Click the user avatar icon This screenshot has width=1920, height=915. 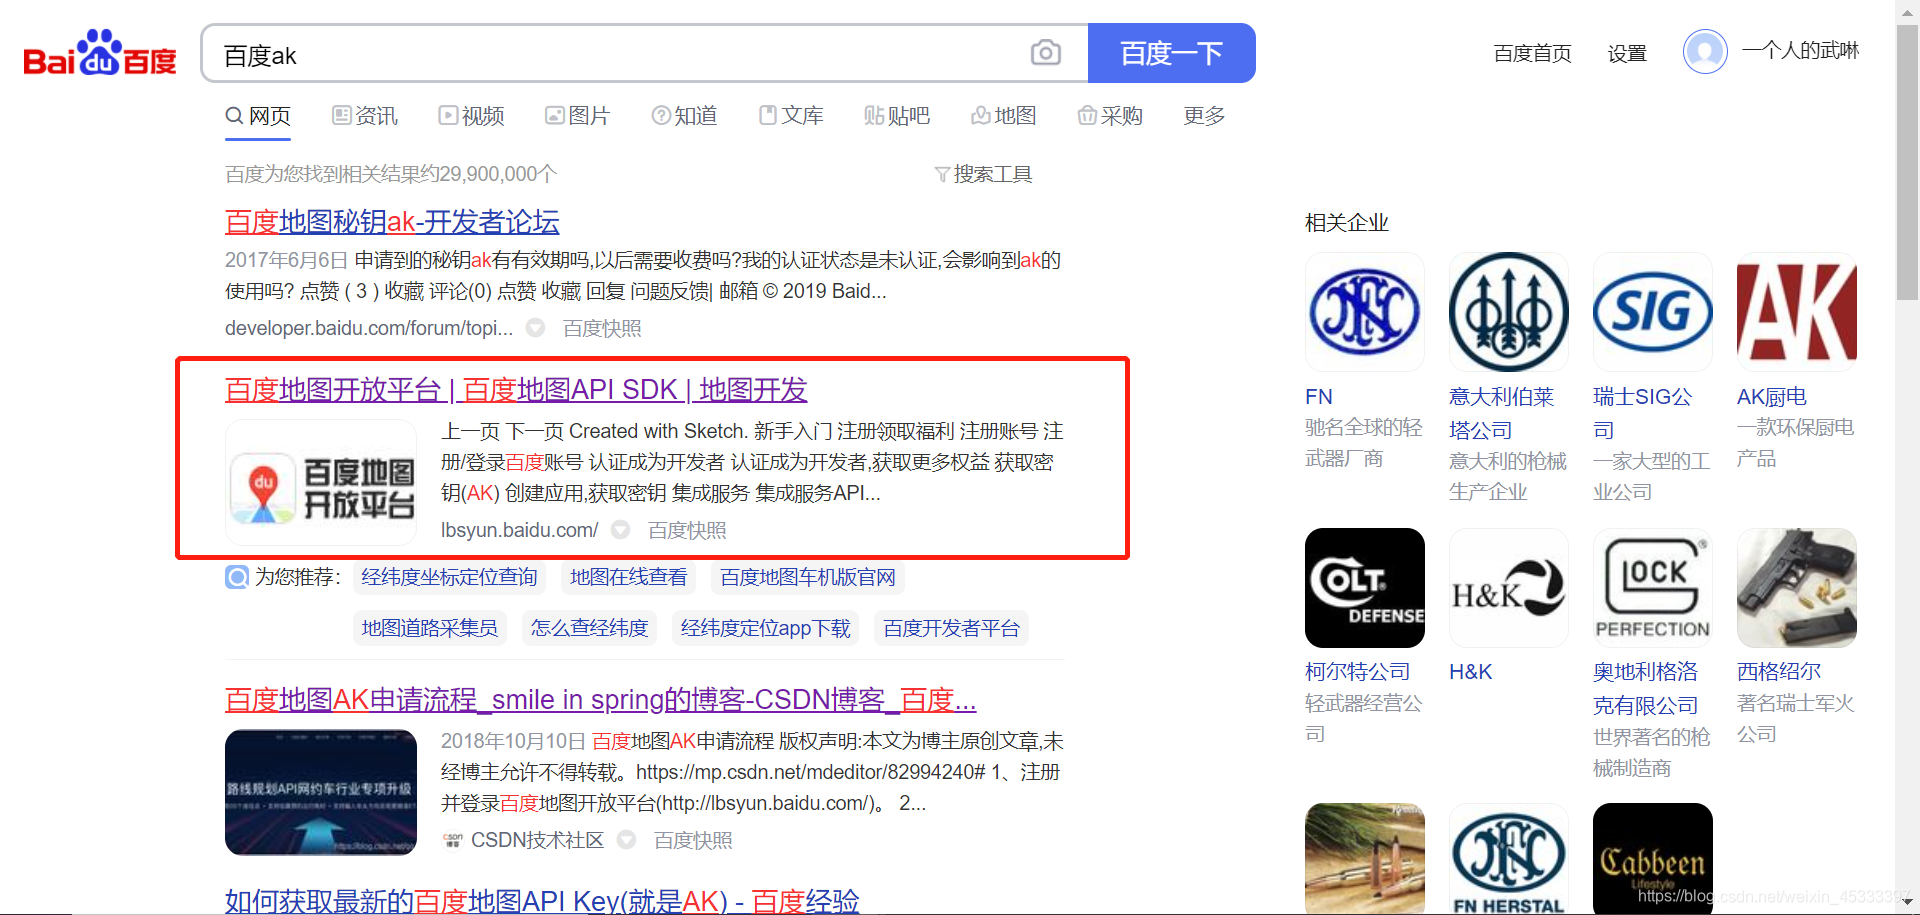[1705, 51]
